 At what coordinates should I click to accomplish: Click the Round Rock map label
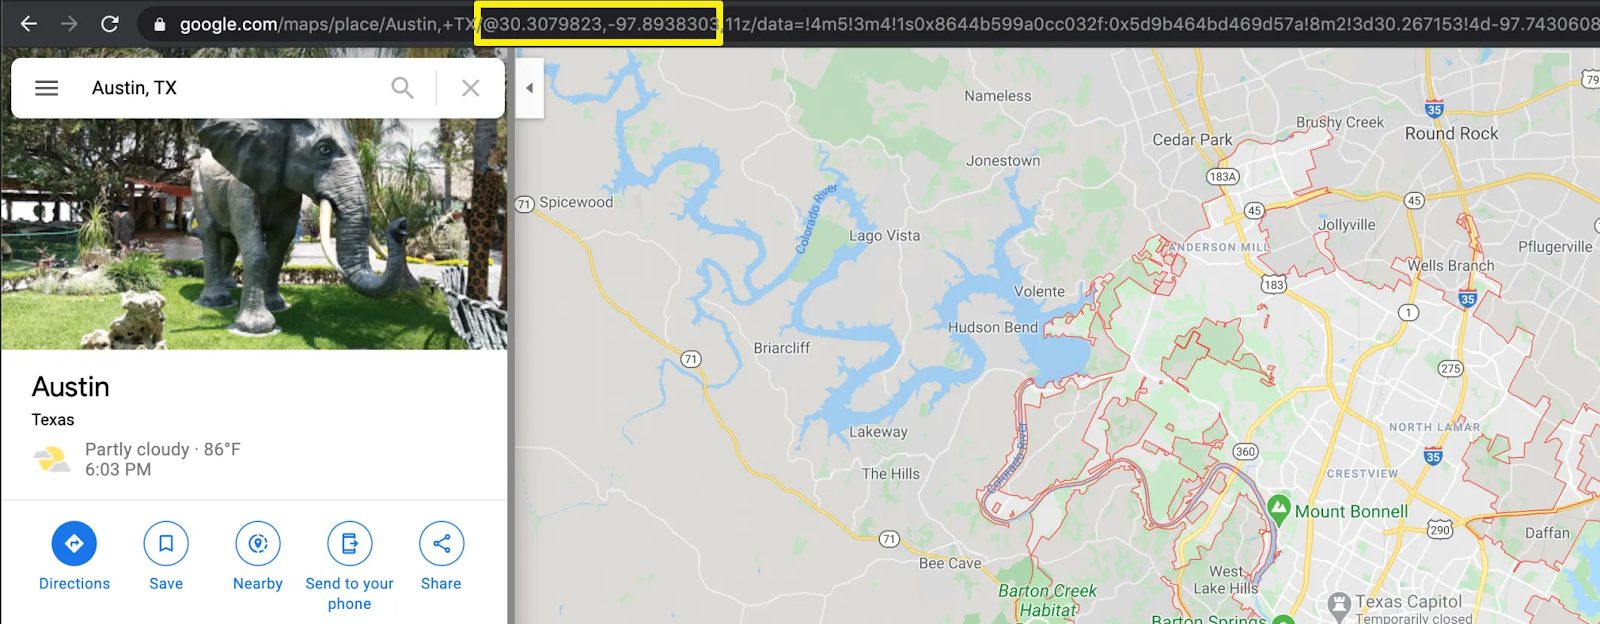[1451, 134]
